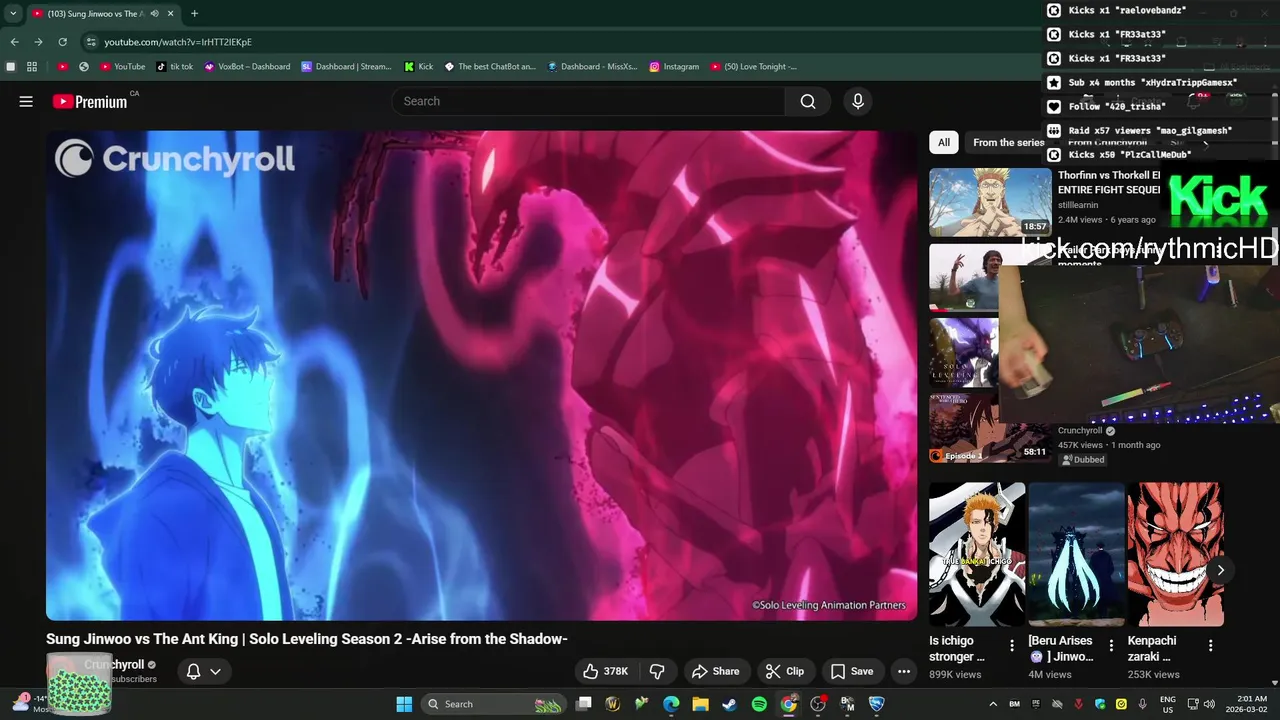Play the Beru Arises short

1076,554
